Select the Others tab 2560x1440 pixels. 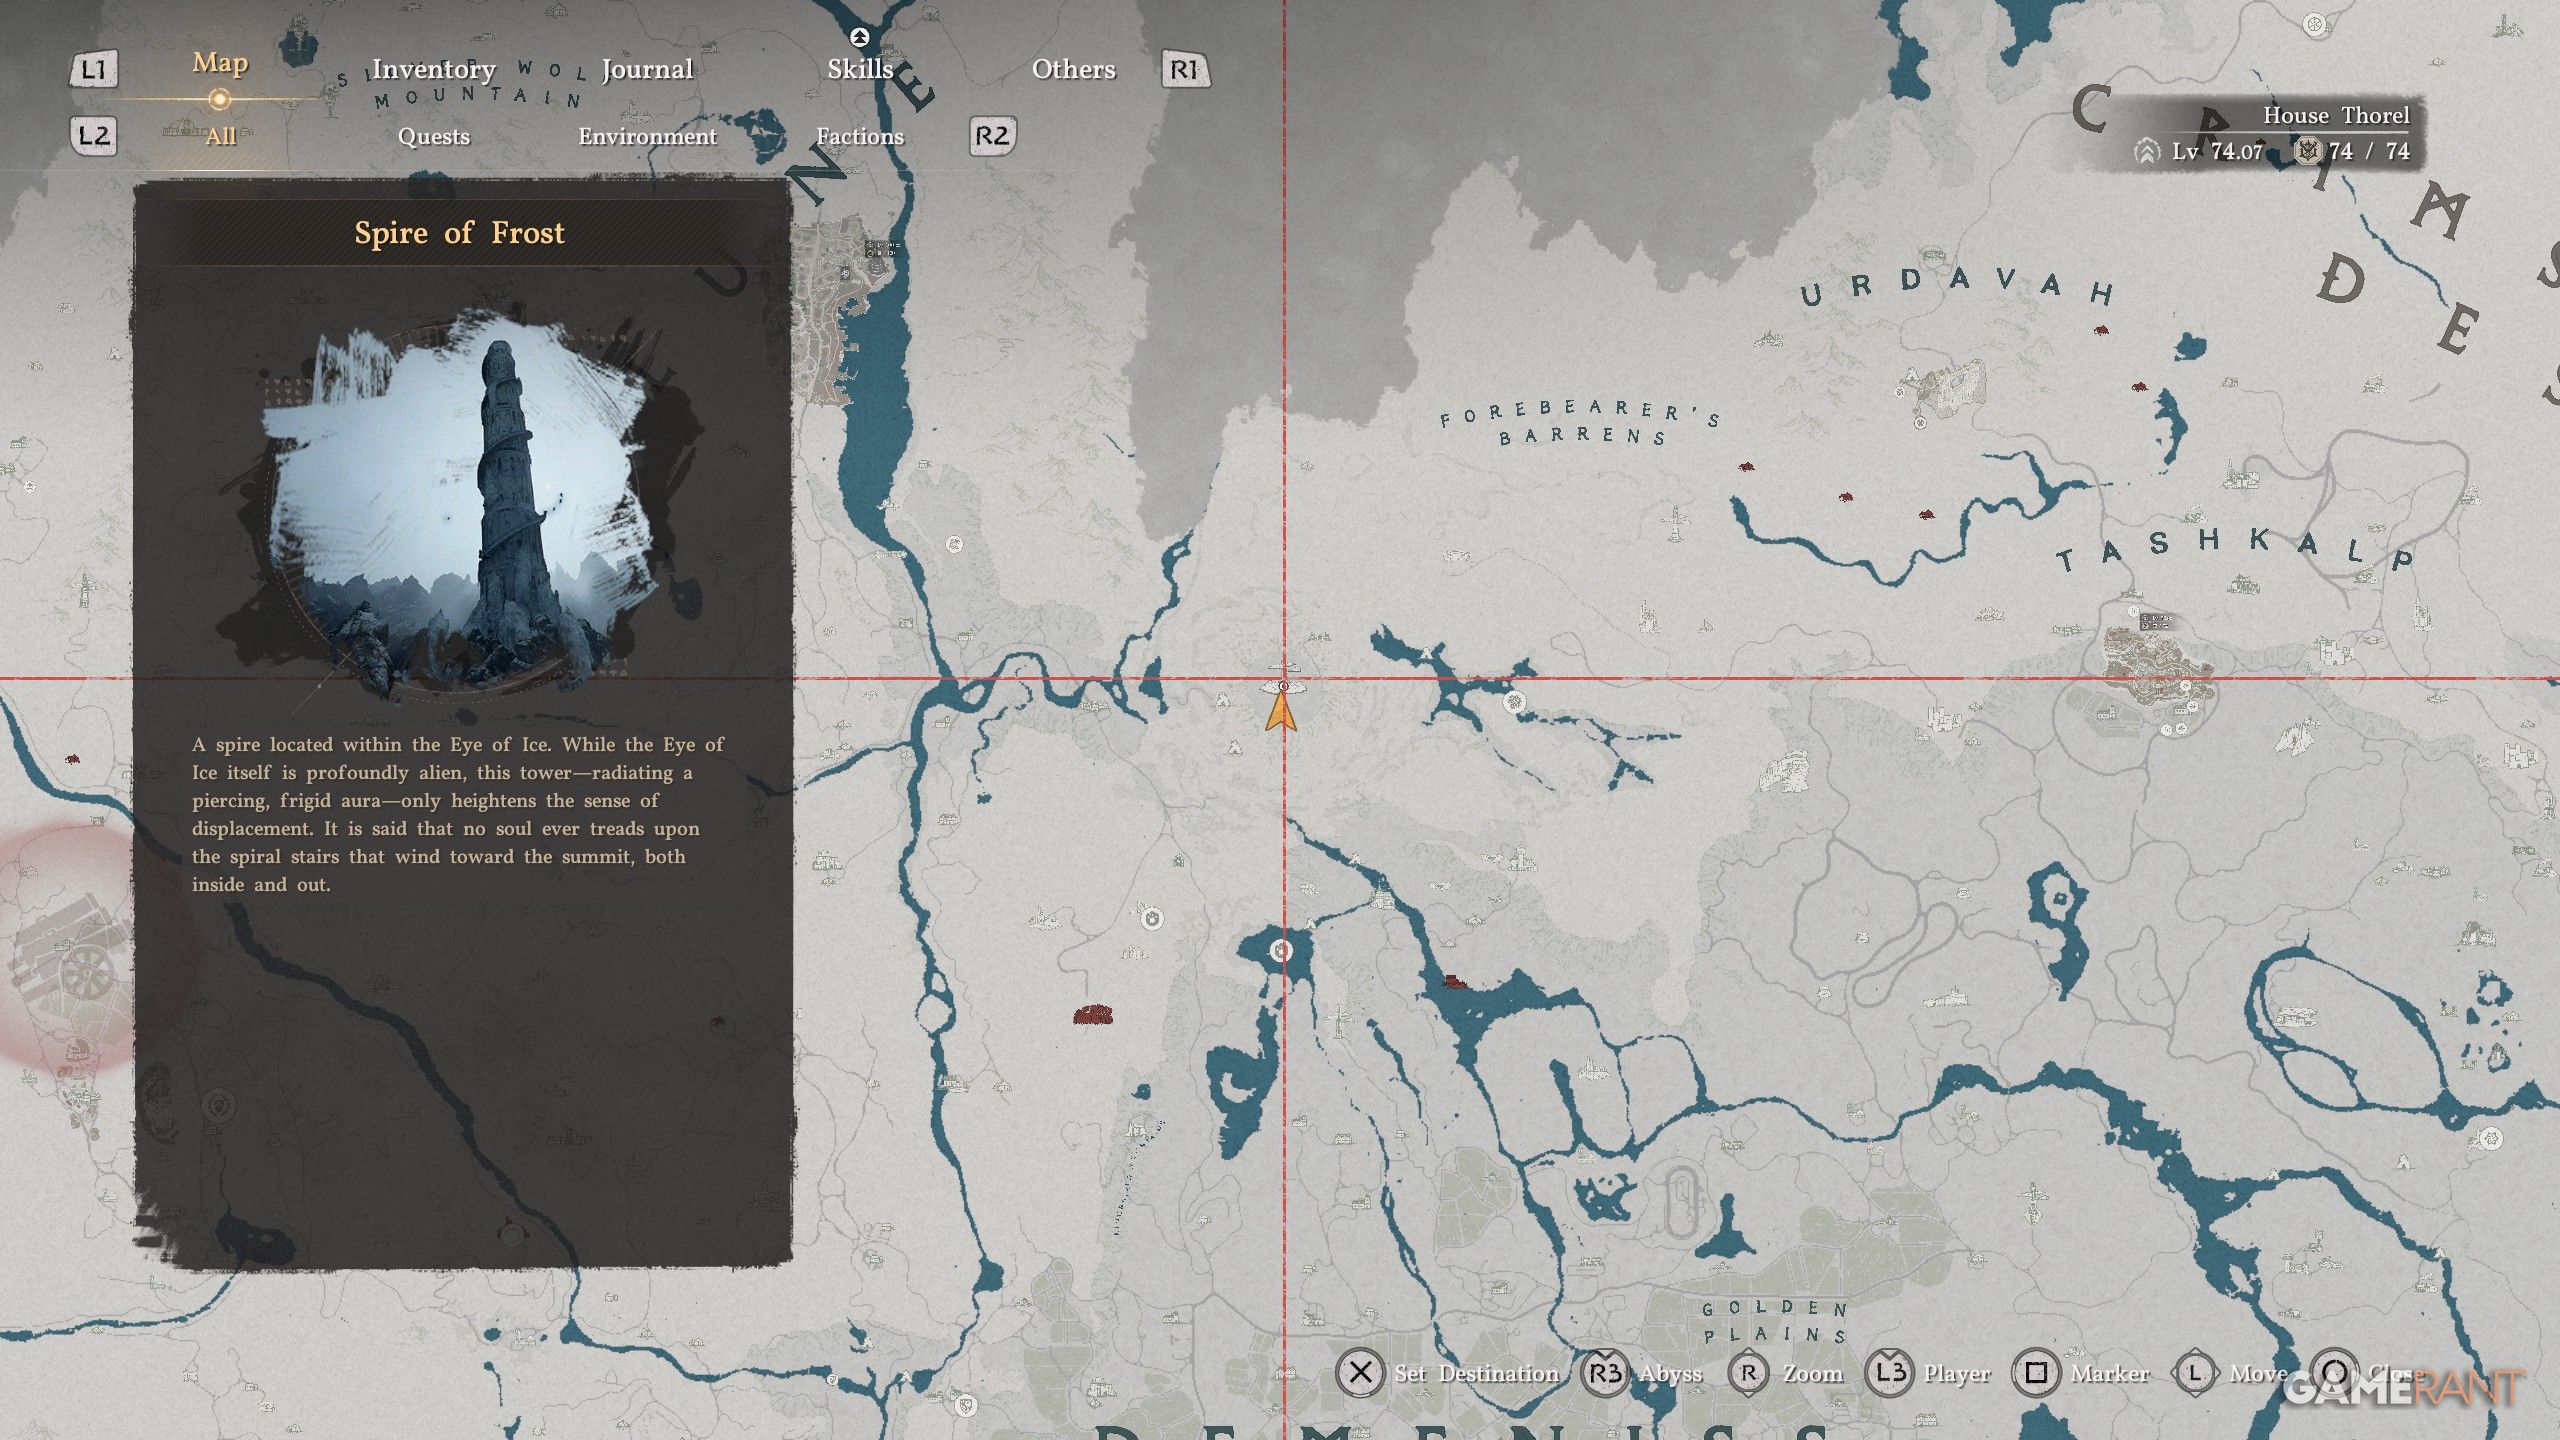(x=1073, y=69)
